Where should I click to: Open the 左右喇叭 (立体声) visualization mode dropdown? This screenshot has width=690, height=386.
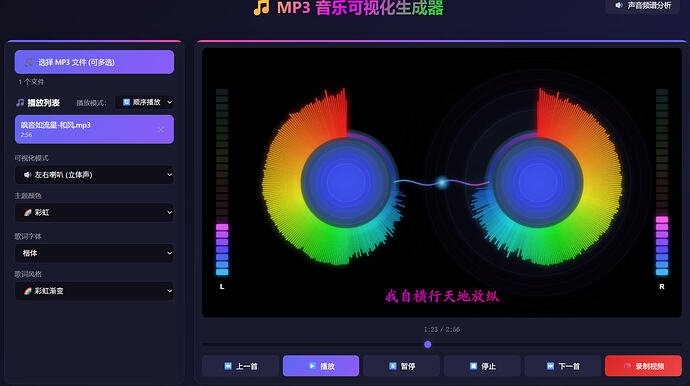pos(94,175)
